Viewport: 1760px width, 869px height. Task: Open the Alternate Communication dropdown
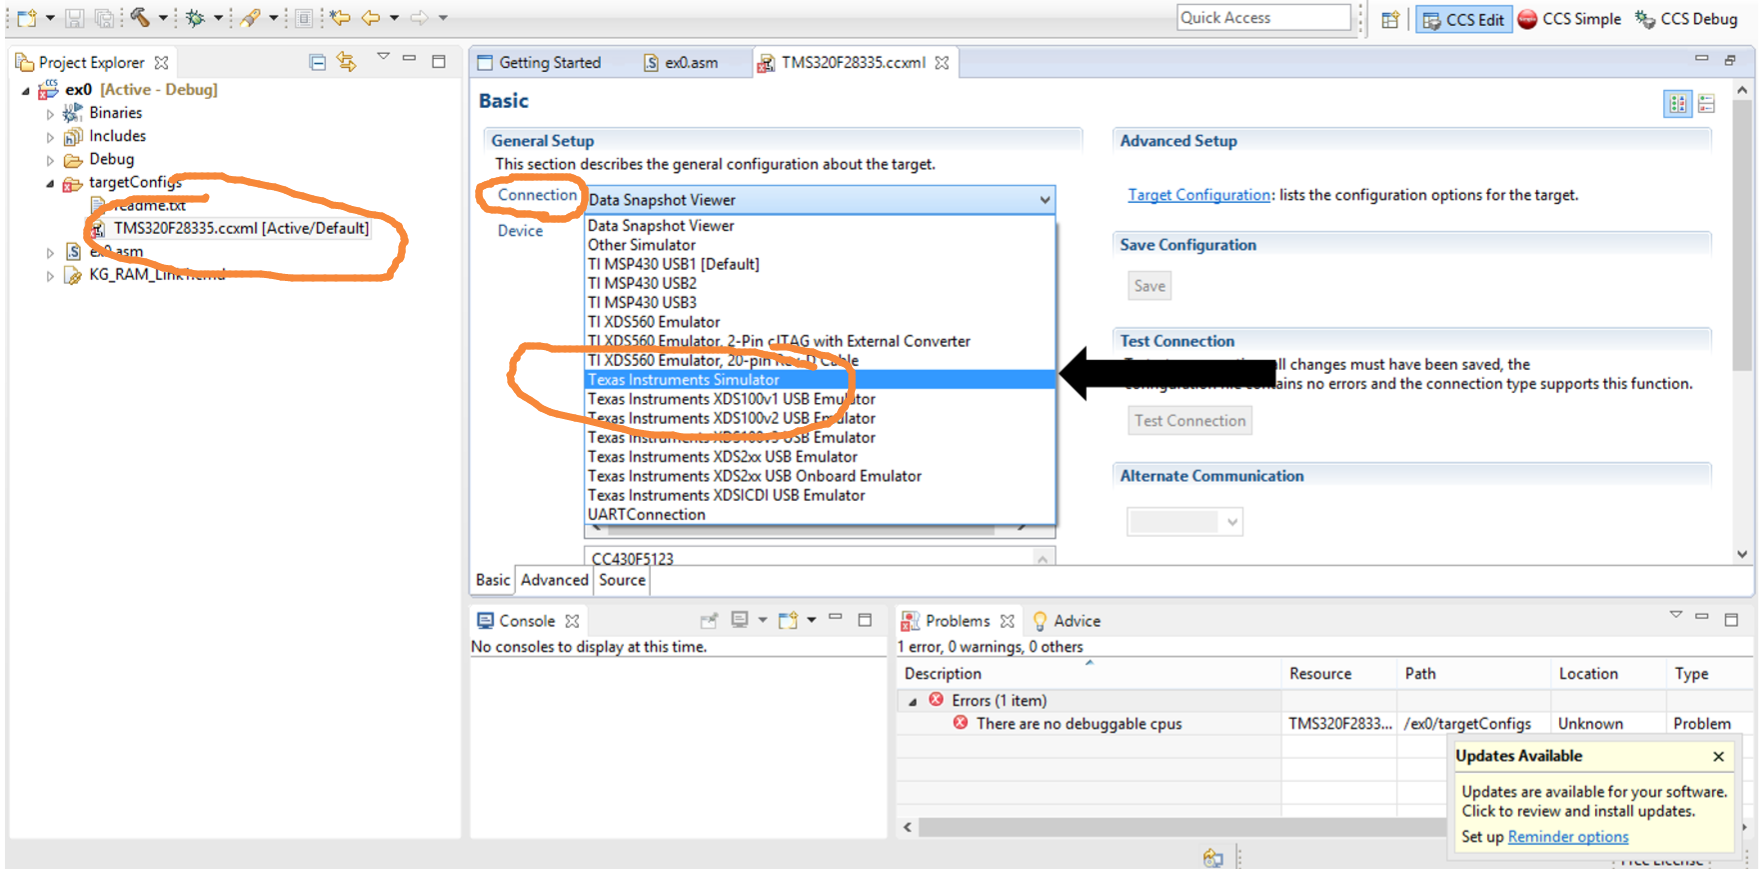[x=1232, y=521]
